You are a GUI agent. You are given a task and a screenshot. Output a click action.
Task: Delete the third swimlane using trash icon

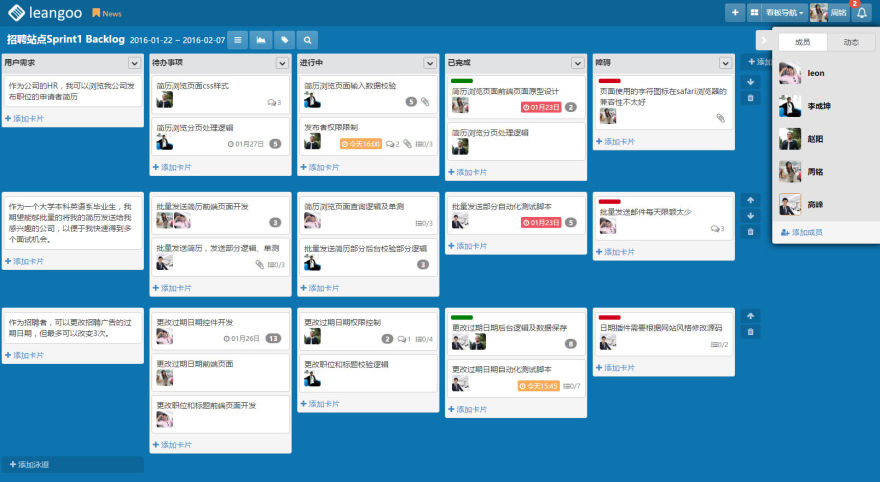pos(751,332)
